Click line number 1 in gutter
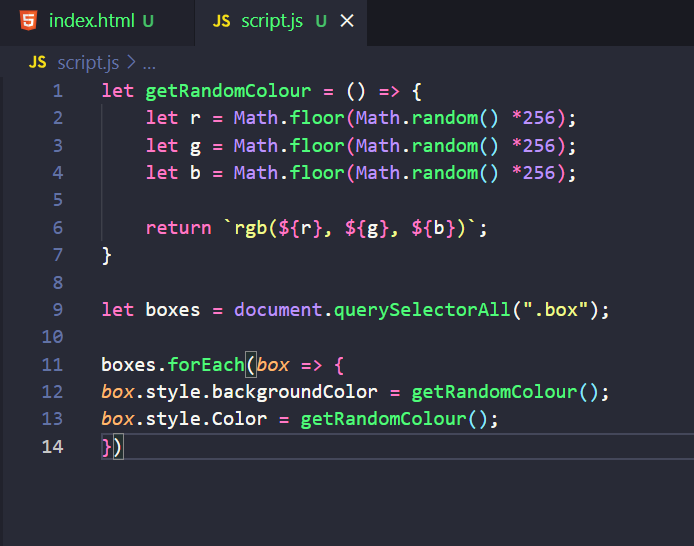 58,91
